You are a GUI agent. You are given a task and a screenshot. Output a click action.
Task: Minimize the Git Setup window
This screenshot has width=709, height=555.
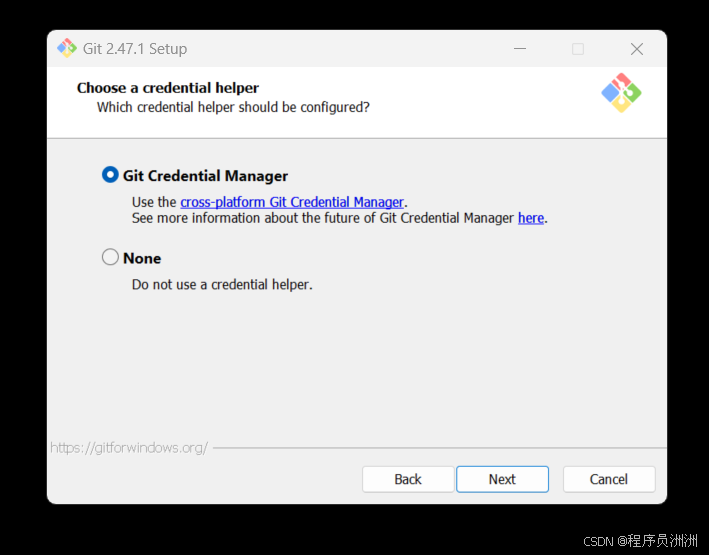tap(520, 48)
